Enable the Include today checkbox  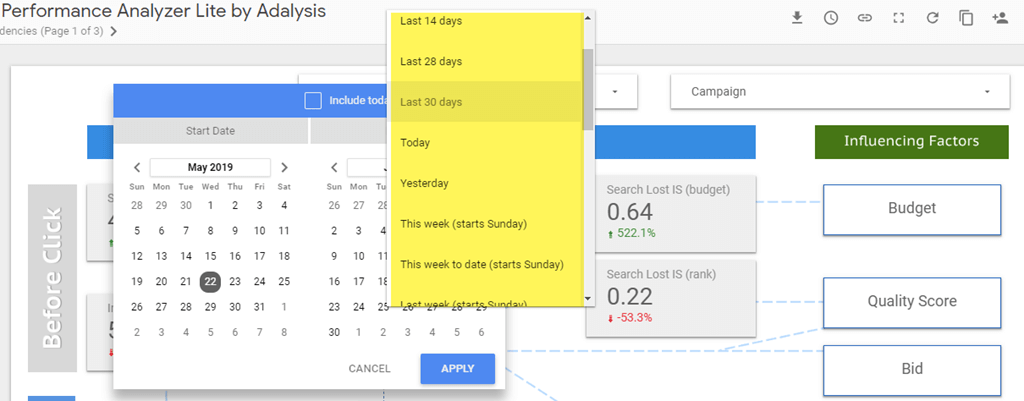pyautogui.click(x=313, y=100)
